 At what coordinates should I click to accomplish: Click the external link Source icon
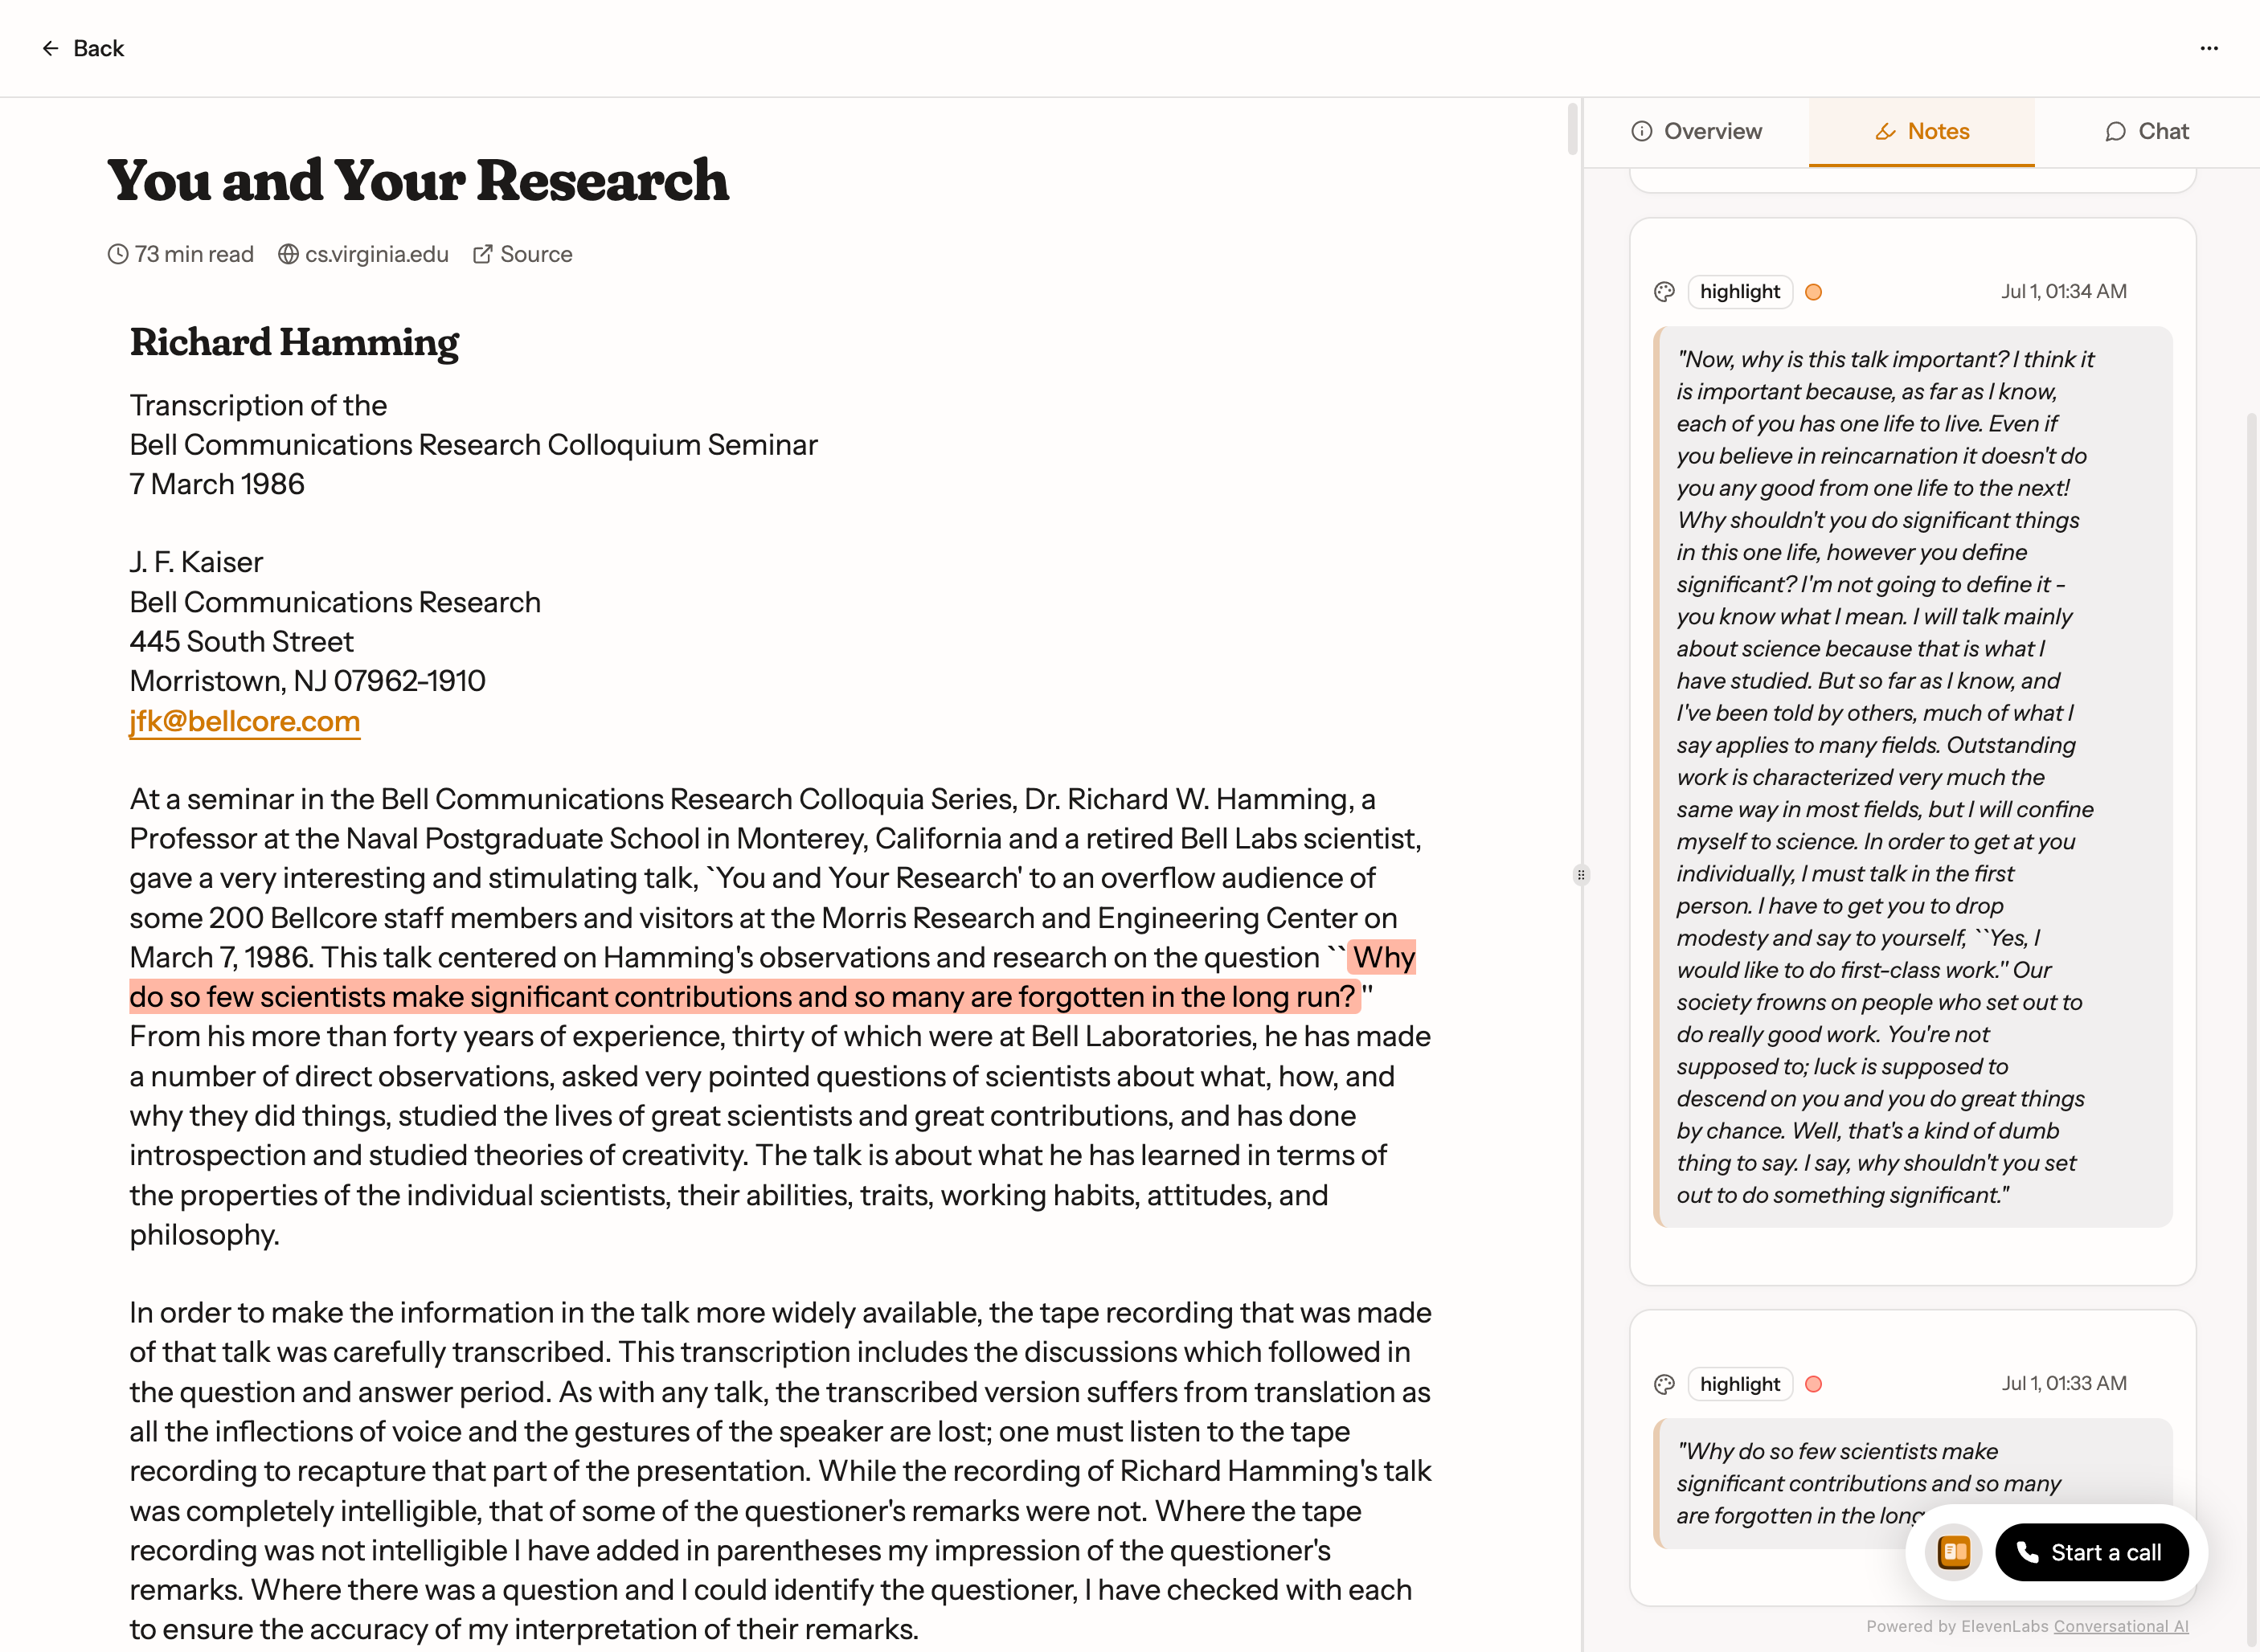click(483, 254)
